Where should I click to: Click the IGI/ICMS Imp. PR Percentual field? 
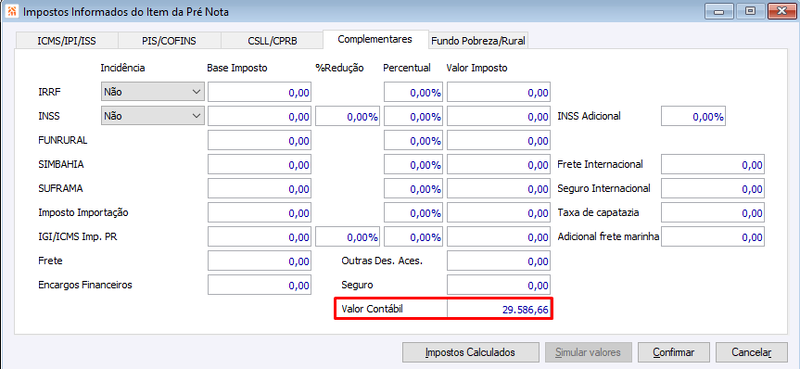pos(413,237)
